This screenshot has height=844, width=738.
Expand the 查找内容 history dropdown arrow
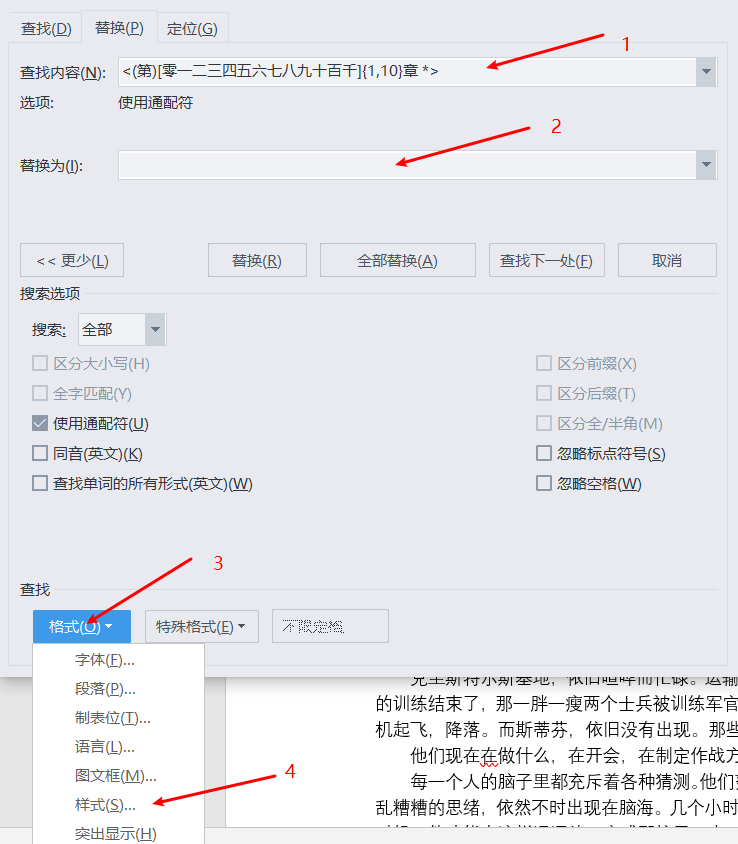click(x=706, y=72)
